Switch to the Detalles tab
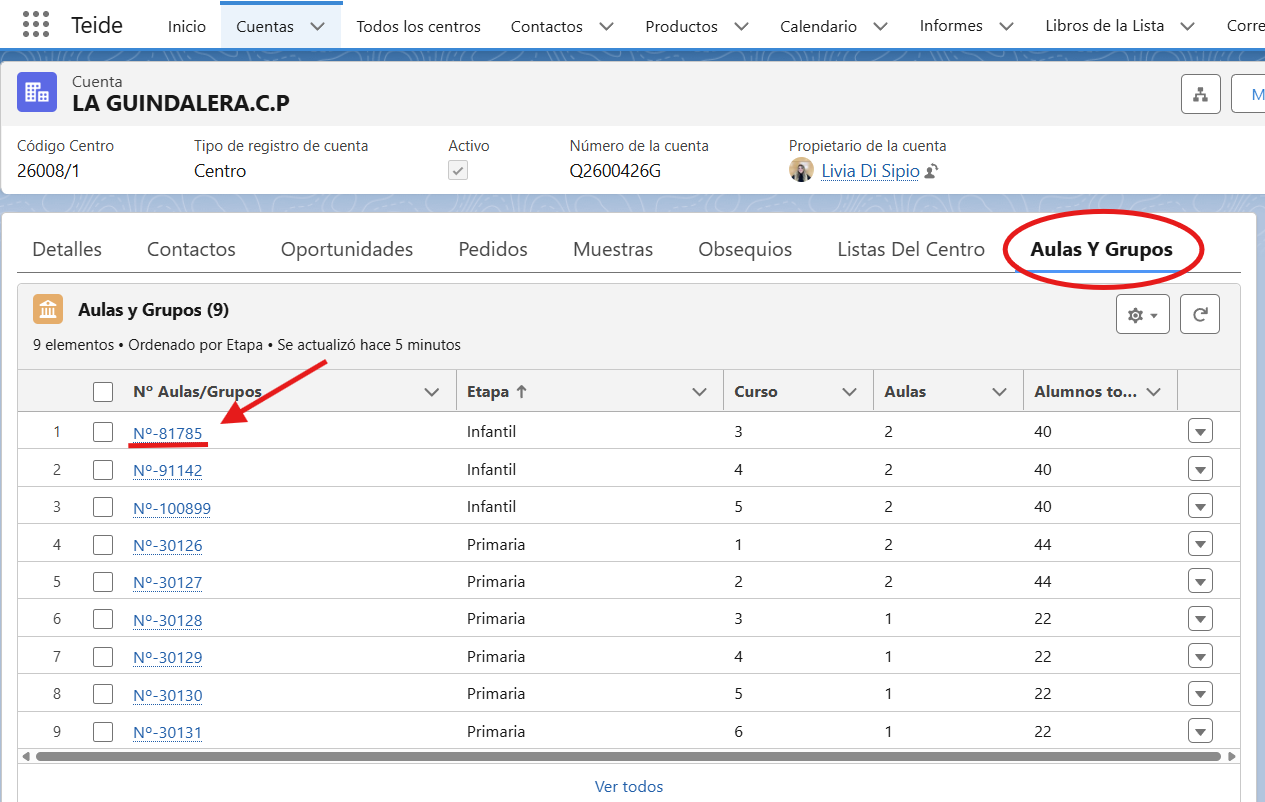Viewport: 1265px width, 802px height. [x=67, y=249]
